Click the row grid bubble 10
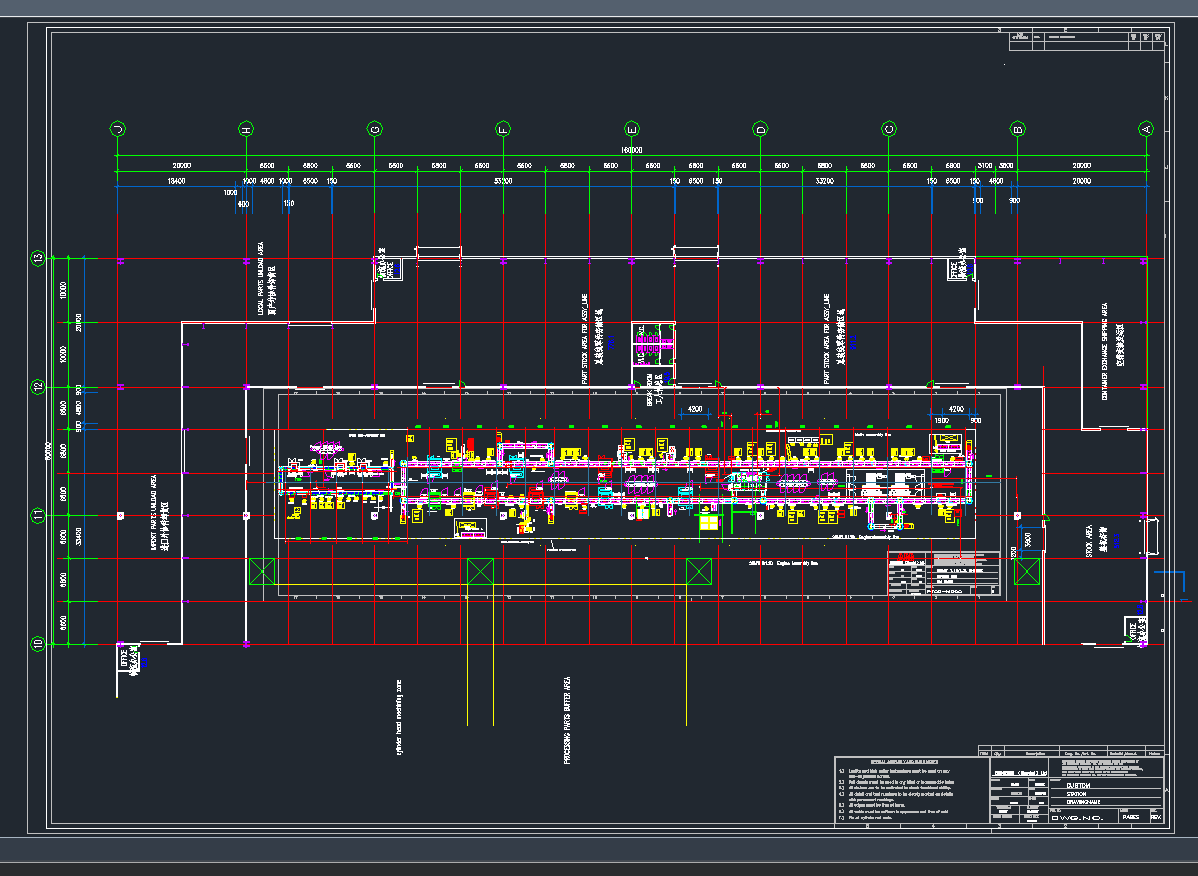The width and height of the screenshot is (1198, 876). (39, 645)
